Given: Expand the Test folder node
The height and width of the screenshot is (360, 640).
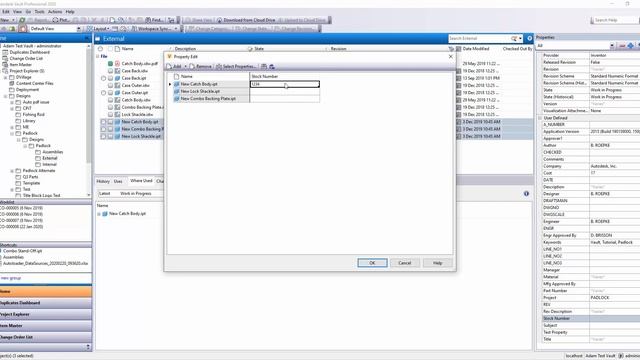Looking at the screenshot, I should tap(12, 189).
